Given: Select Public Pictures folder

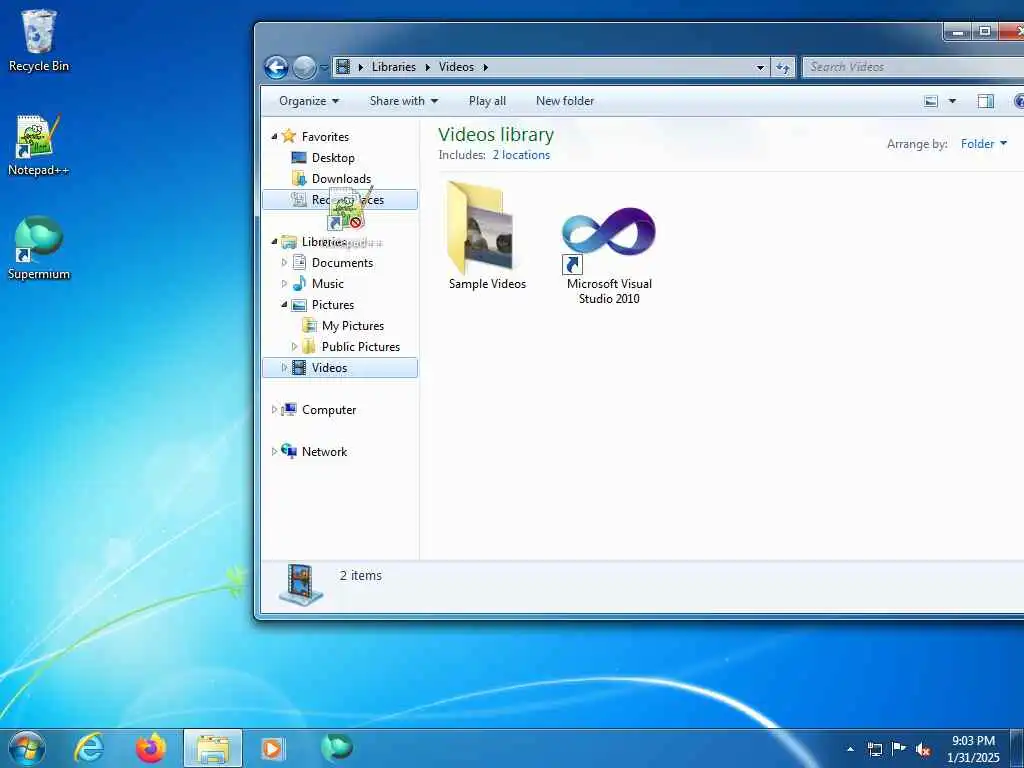Looking at the screenshot, I should tap(360, 346).
